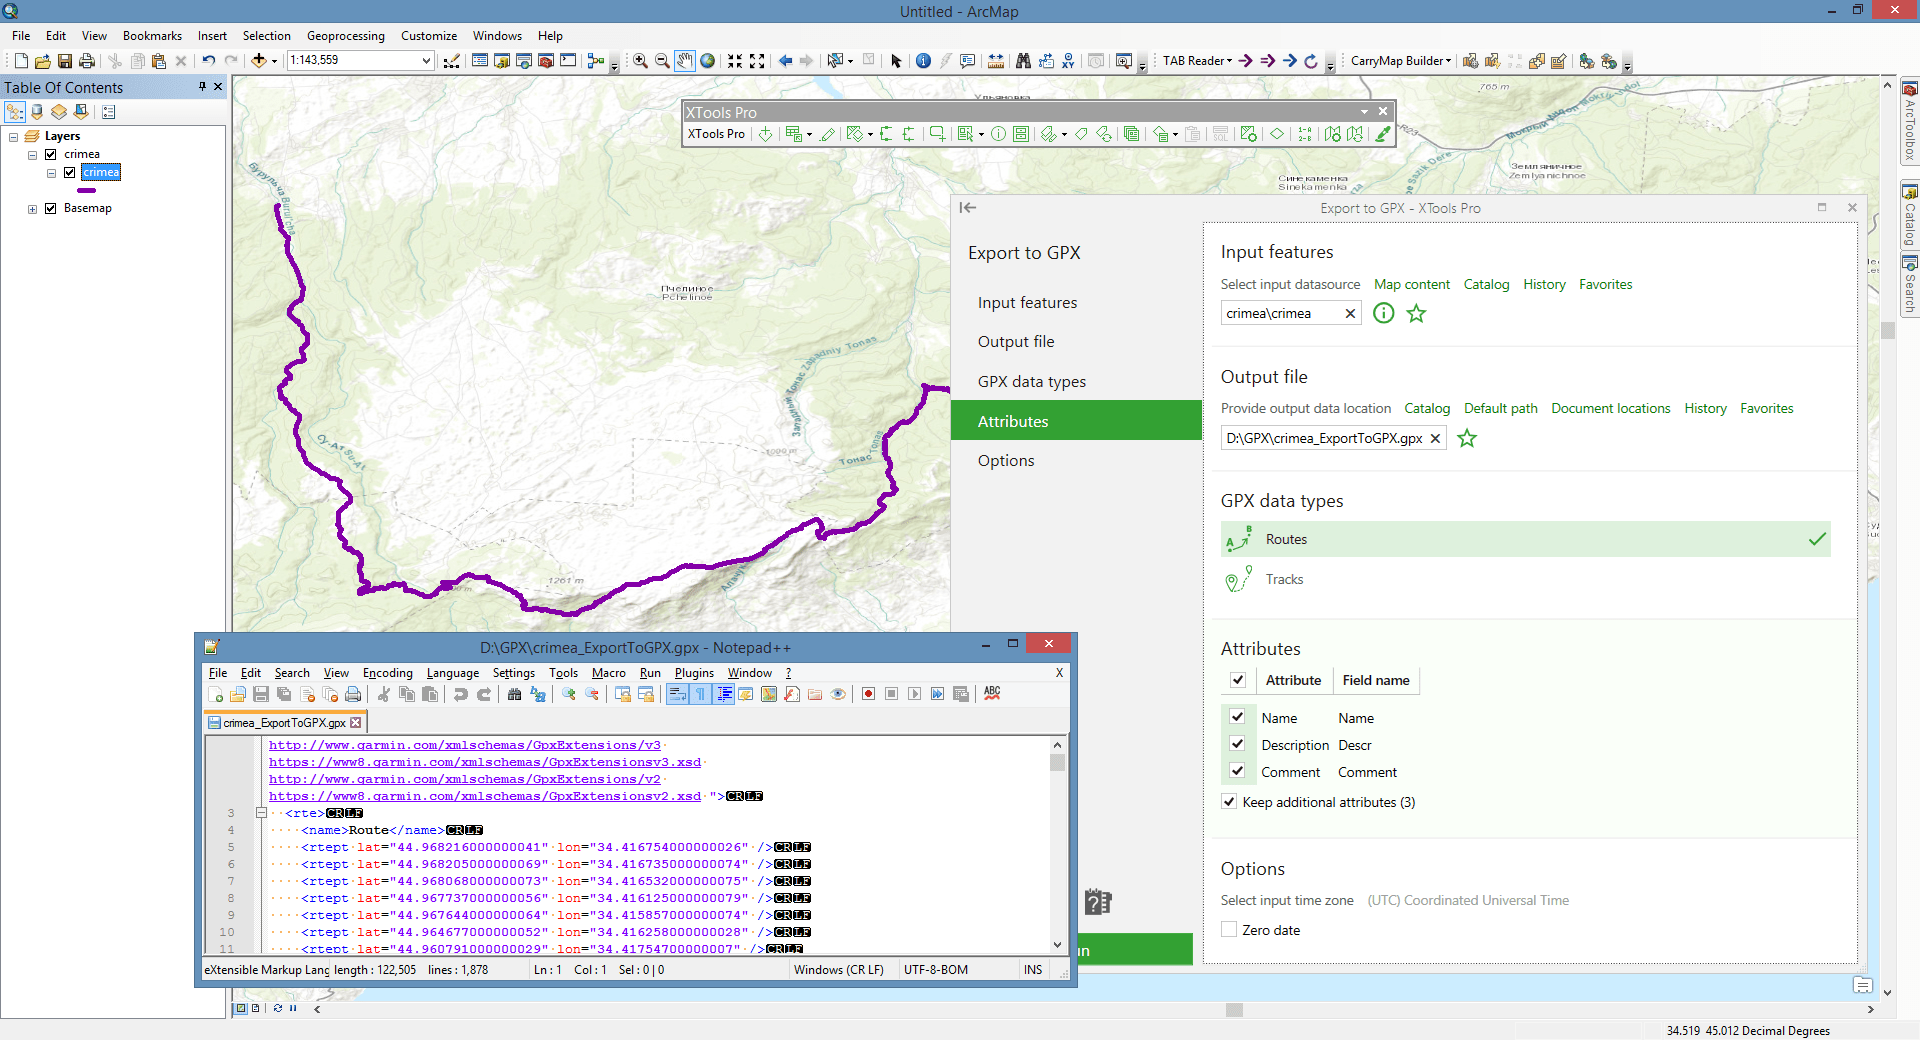The height and width of the screenshot is (1040, 1920).
Task: Click the XTools Pro eyedropper icon
Action: pos(1383,134)
